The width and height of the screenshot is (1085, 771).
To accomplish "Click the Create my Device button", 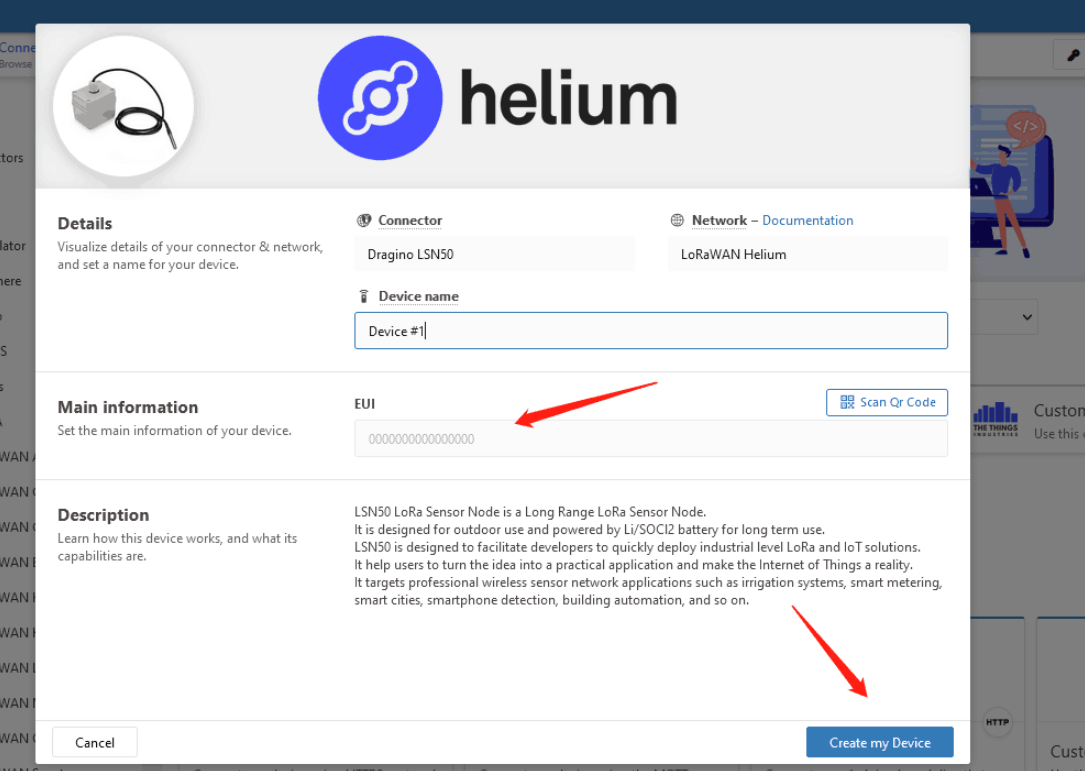I will point(879,742).
